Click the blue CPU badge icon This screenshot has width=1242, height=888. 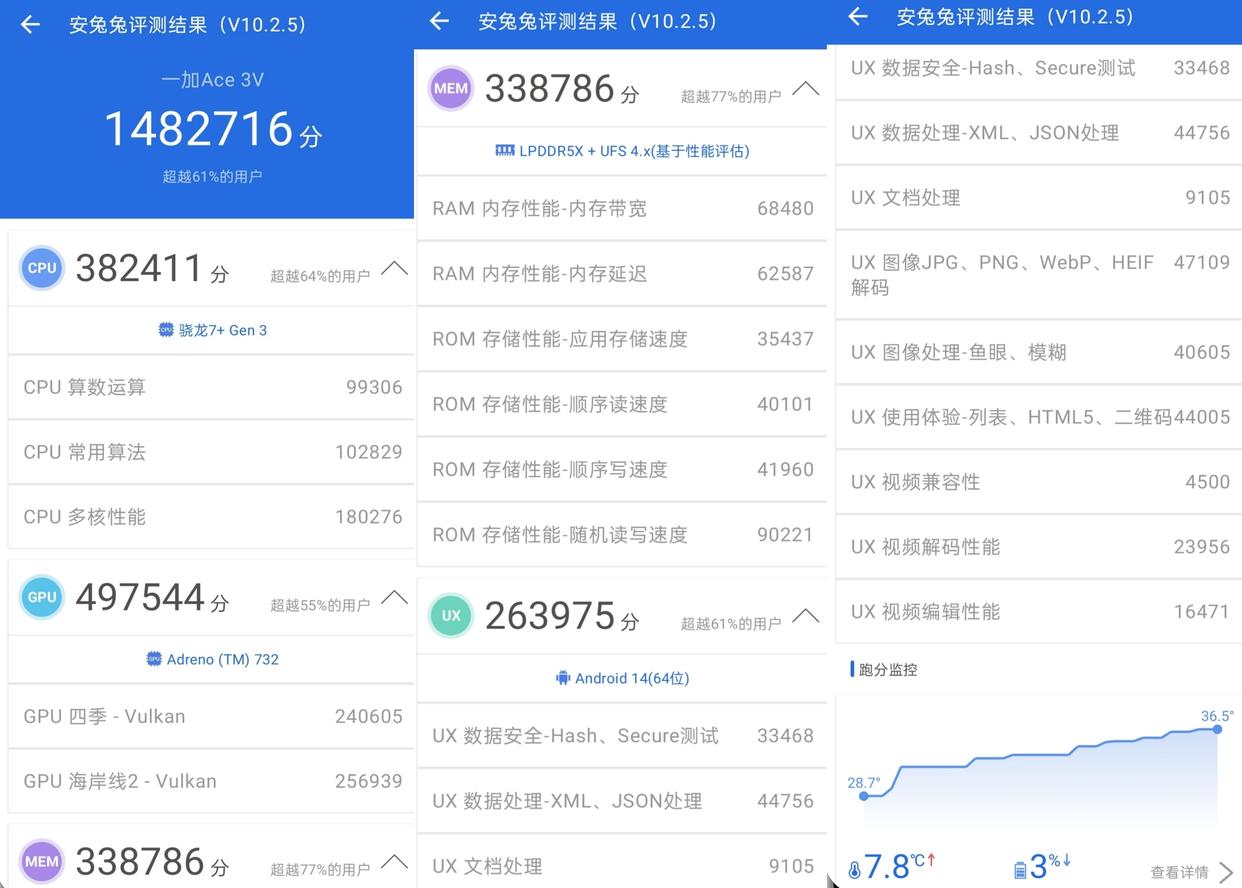(x=42, y=268)
